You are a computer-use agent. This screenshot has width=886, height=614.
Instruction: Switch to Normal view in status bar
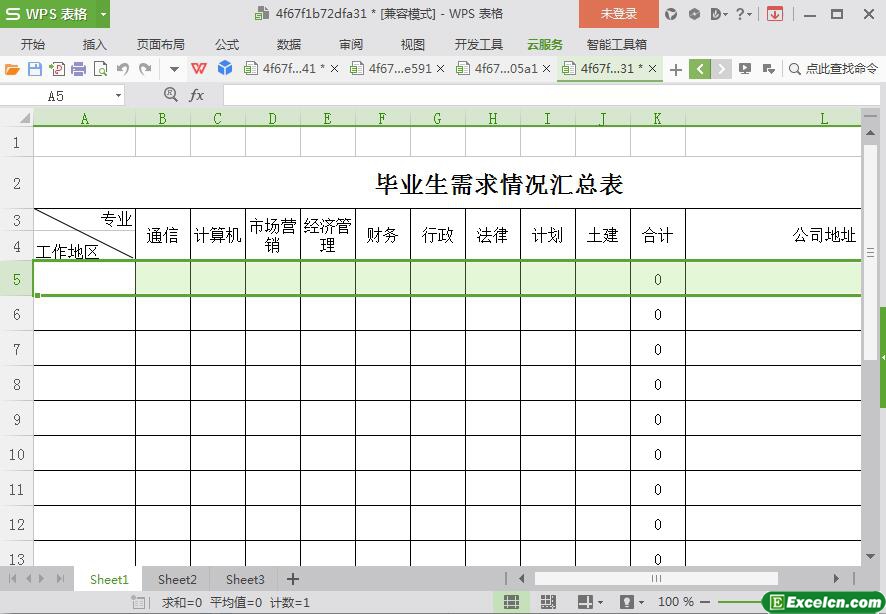[x=511, y=602]
